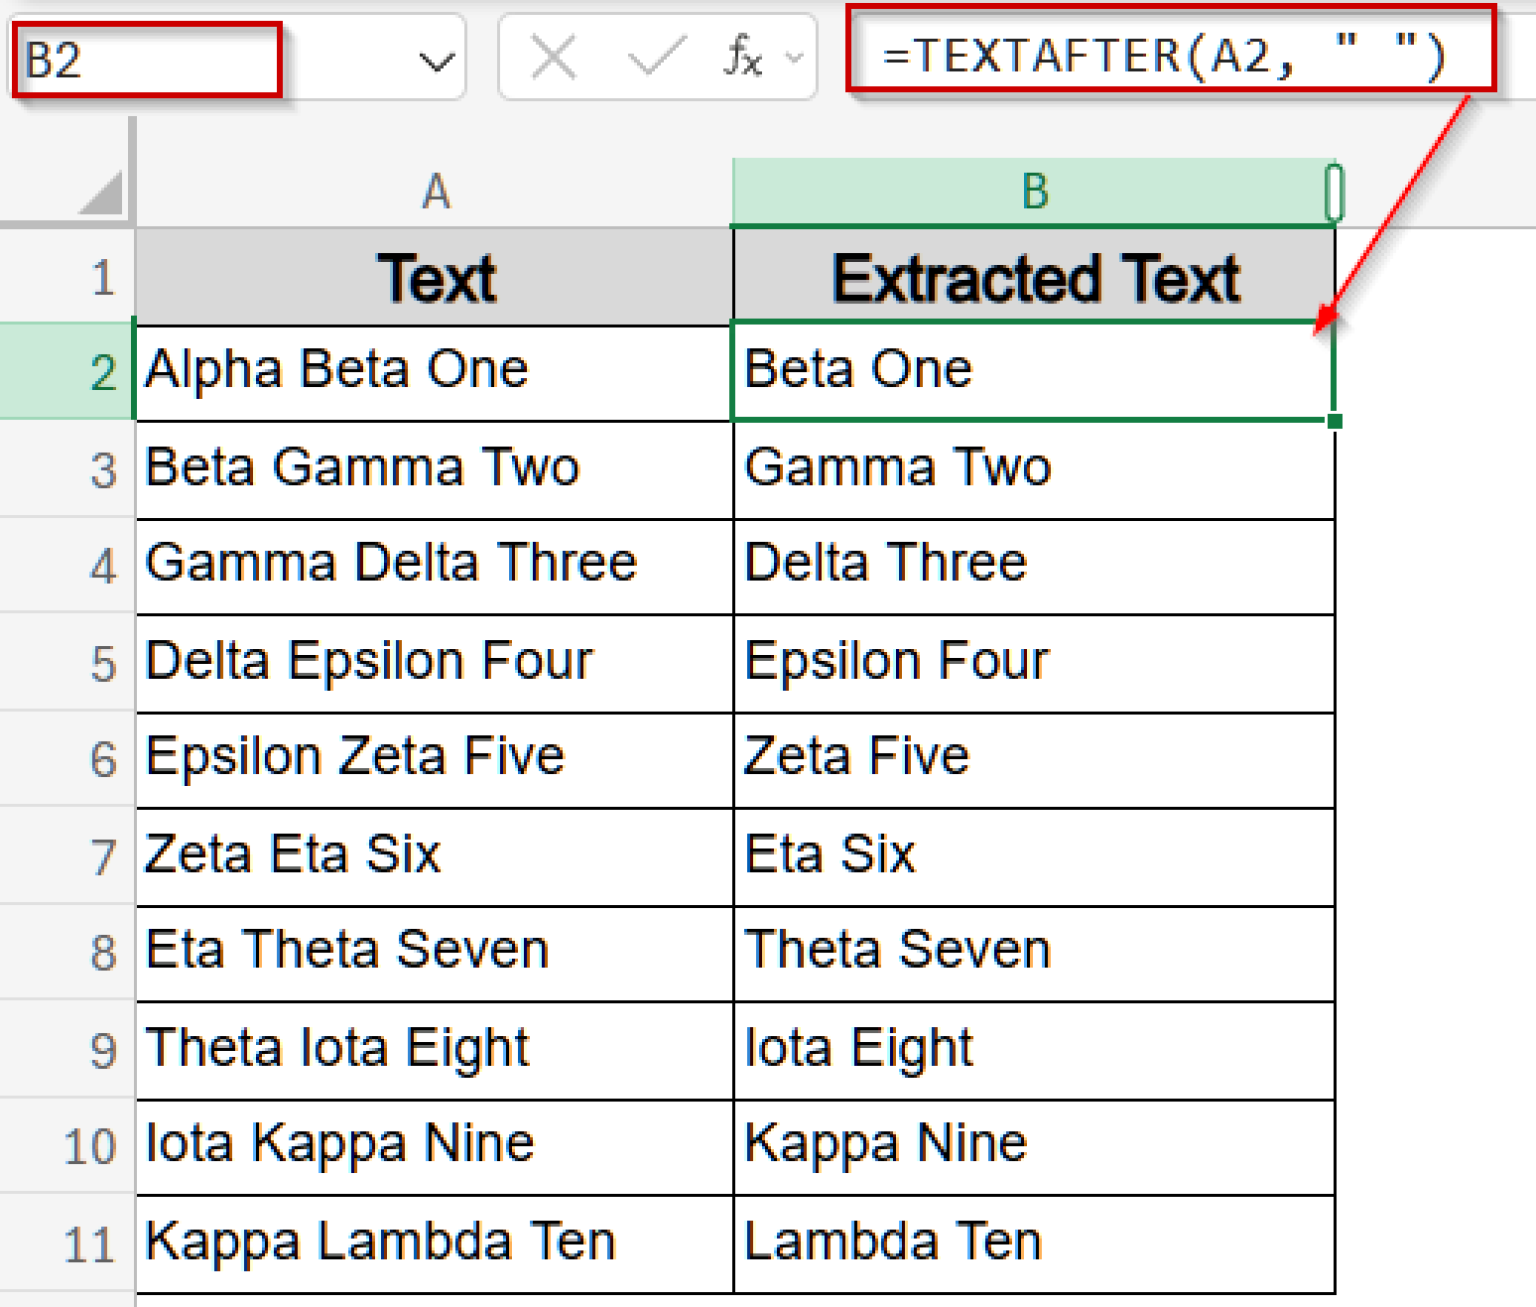Screen dimensions: 1536x1307
Task: Click the green selection border of cell B2
Action: pos(1034,322)
